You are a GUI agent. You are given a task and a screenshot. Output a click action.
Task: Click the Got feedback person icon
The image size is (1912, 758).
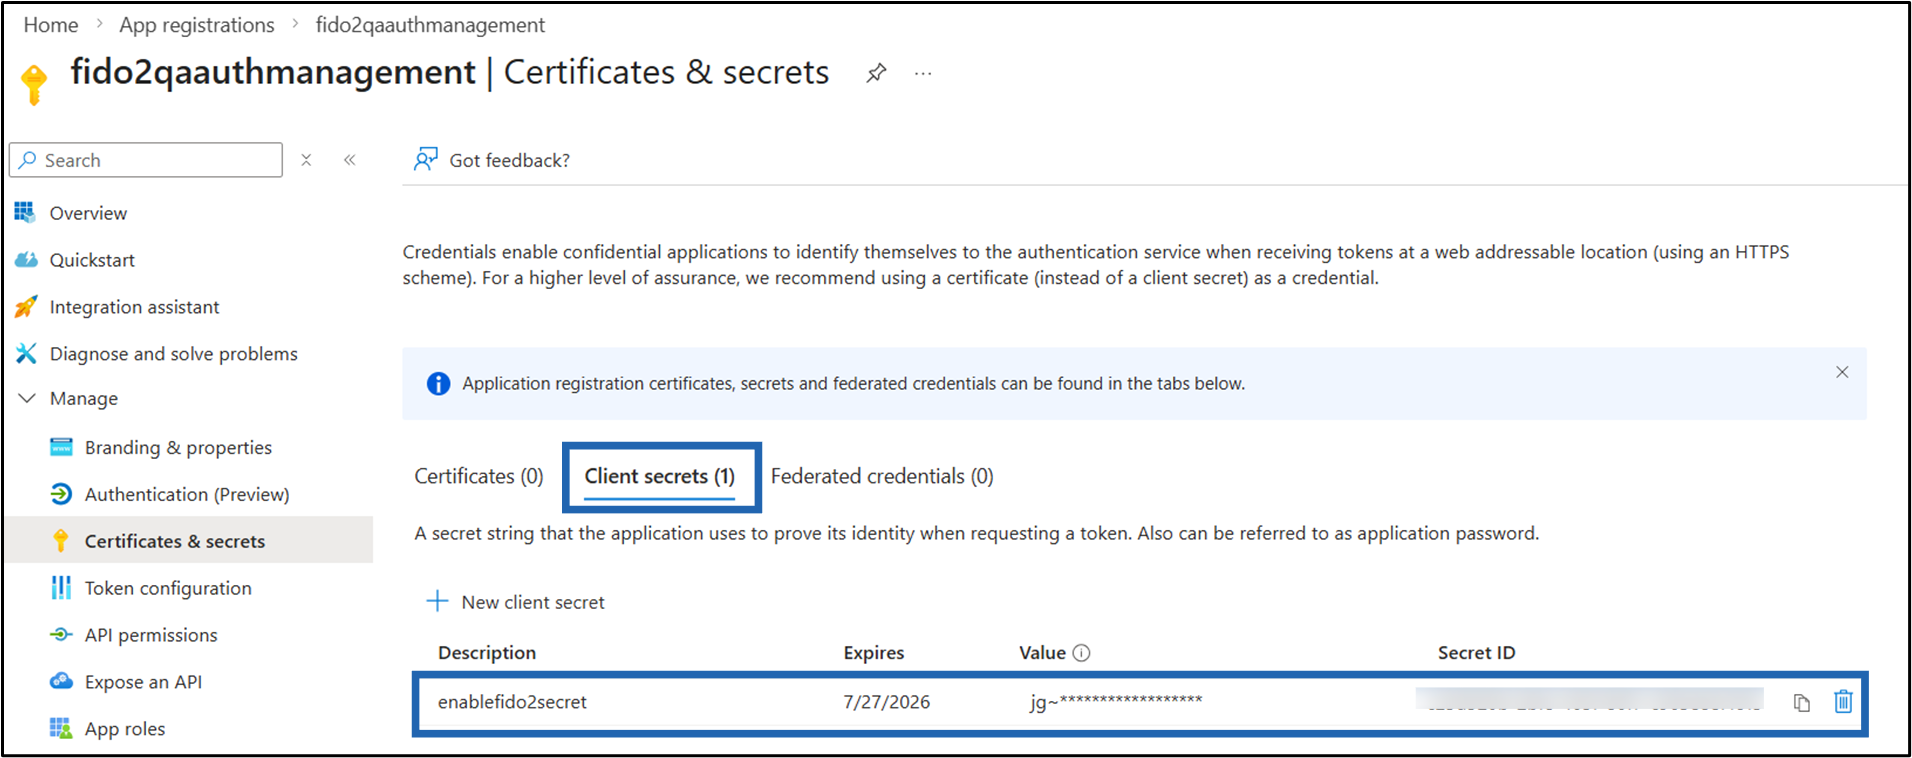pyautogui.click(x=426, y=159)
